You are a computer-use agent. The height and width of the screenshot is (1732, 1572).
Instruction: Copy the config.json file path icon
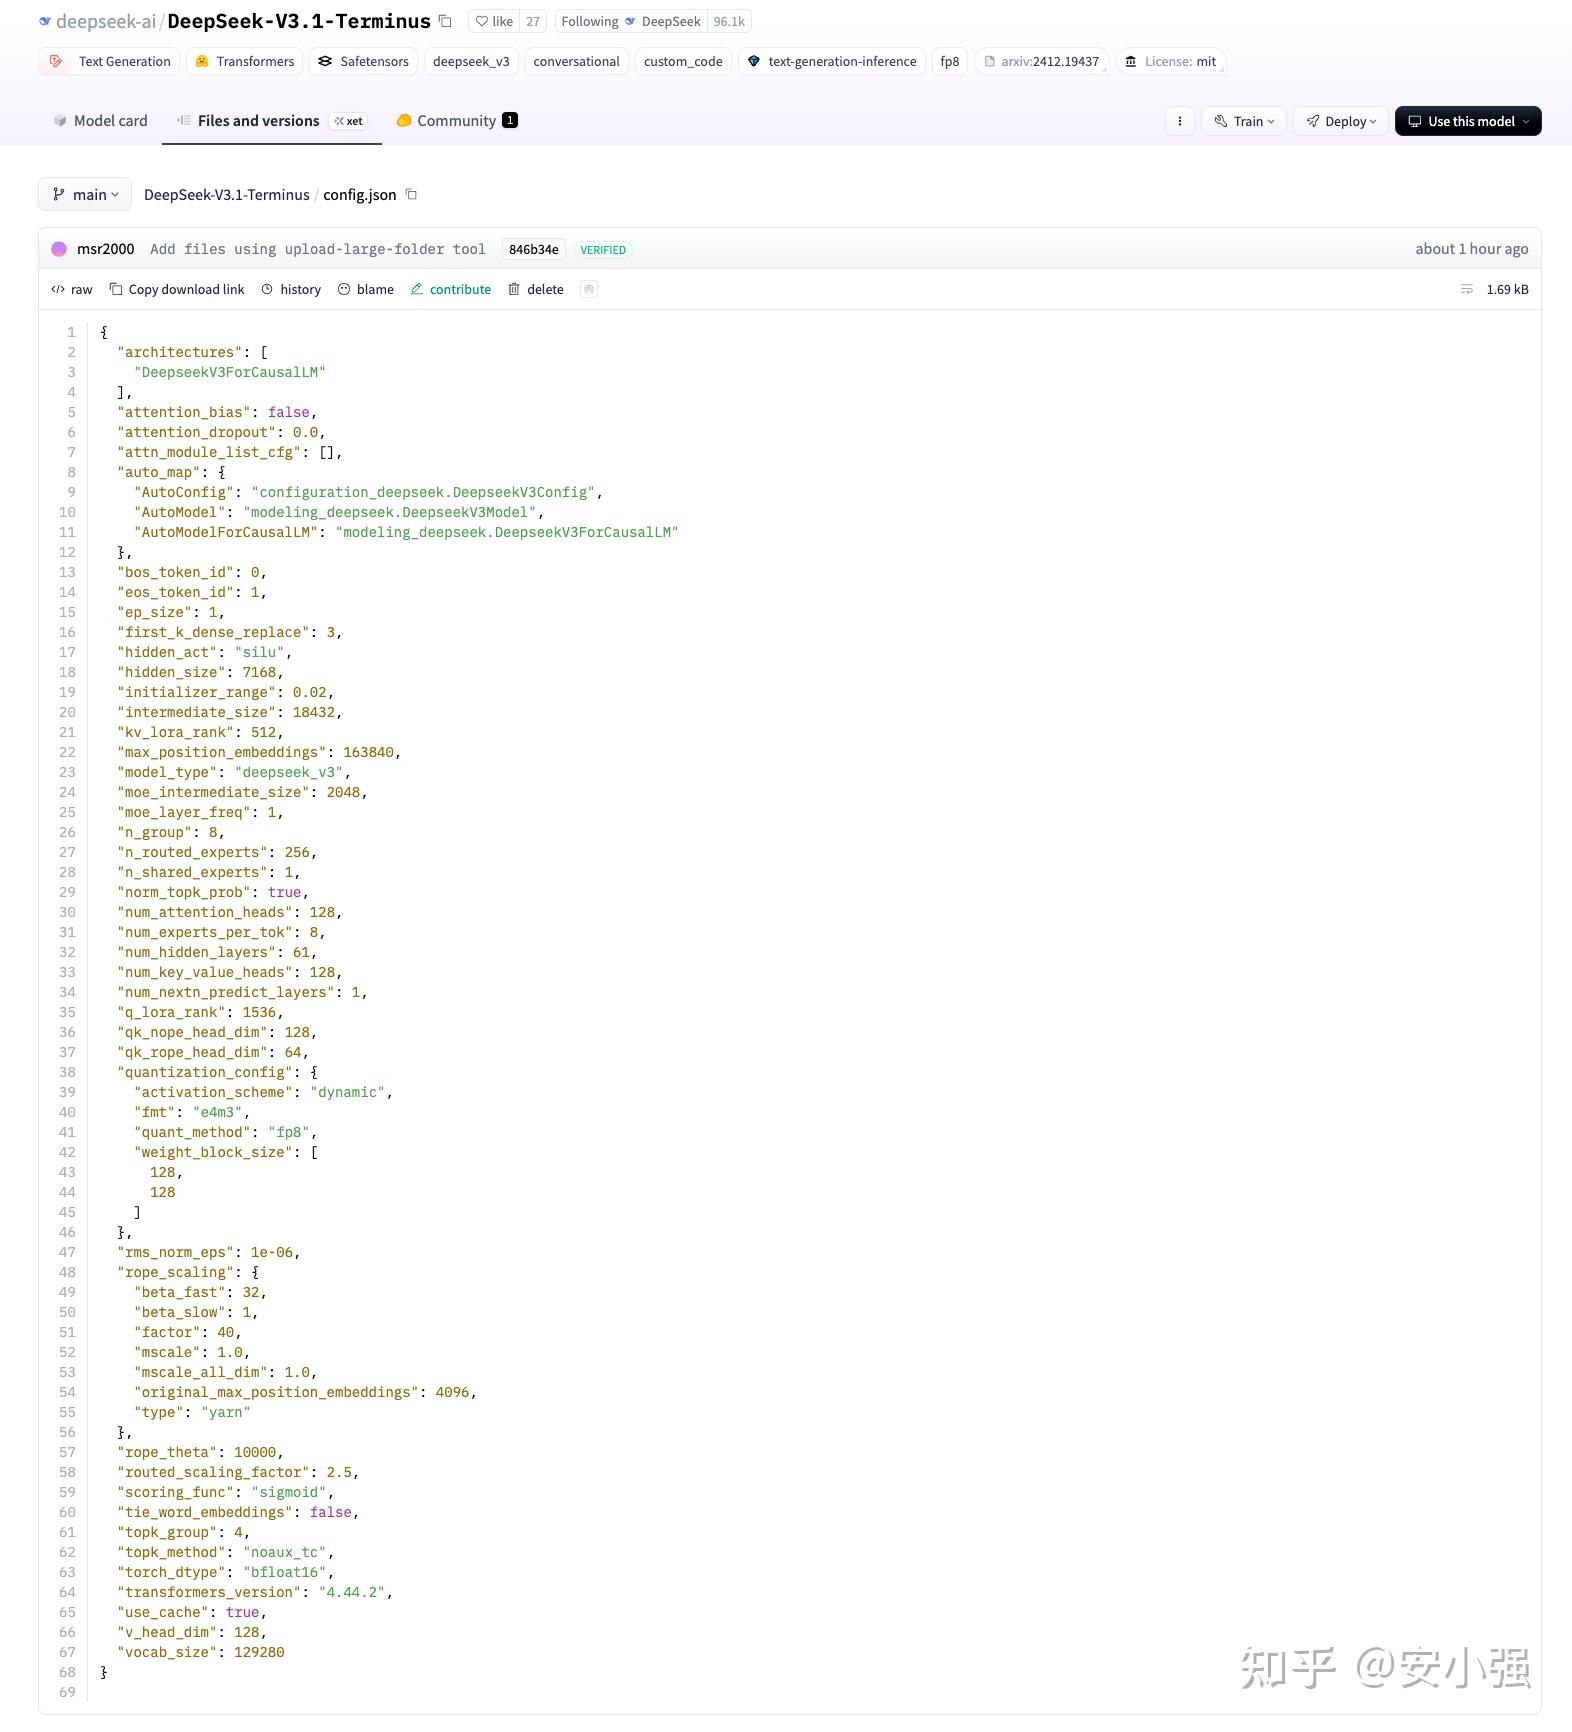411,194
